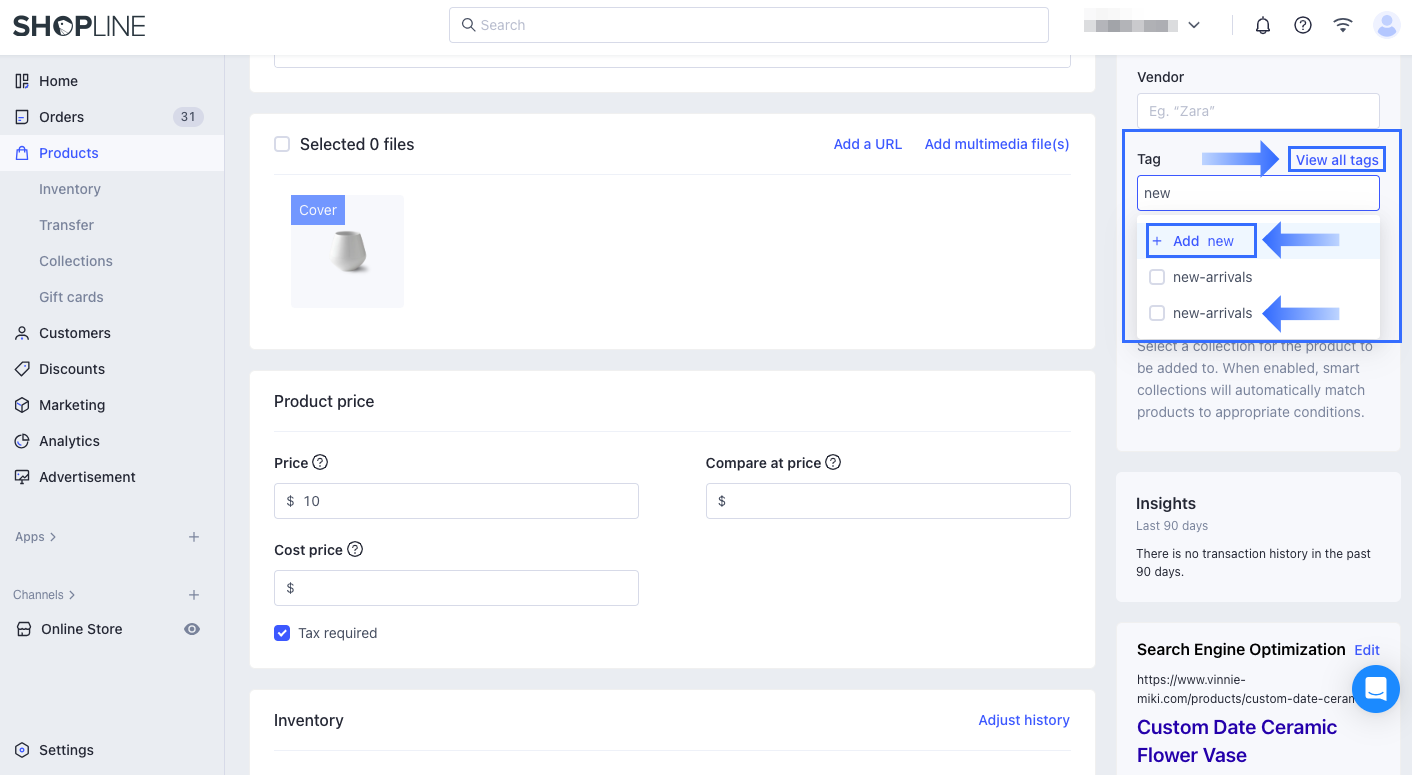Go to Inventory submenu item
Image resolution: width=1412 pixels, height=775 pixels.
(70, 189)
